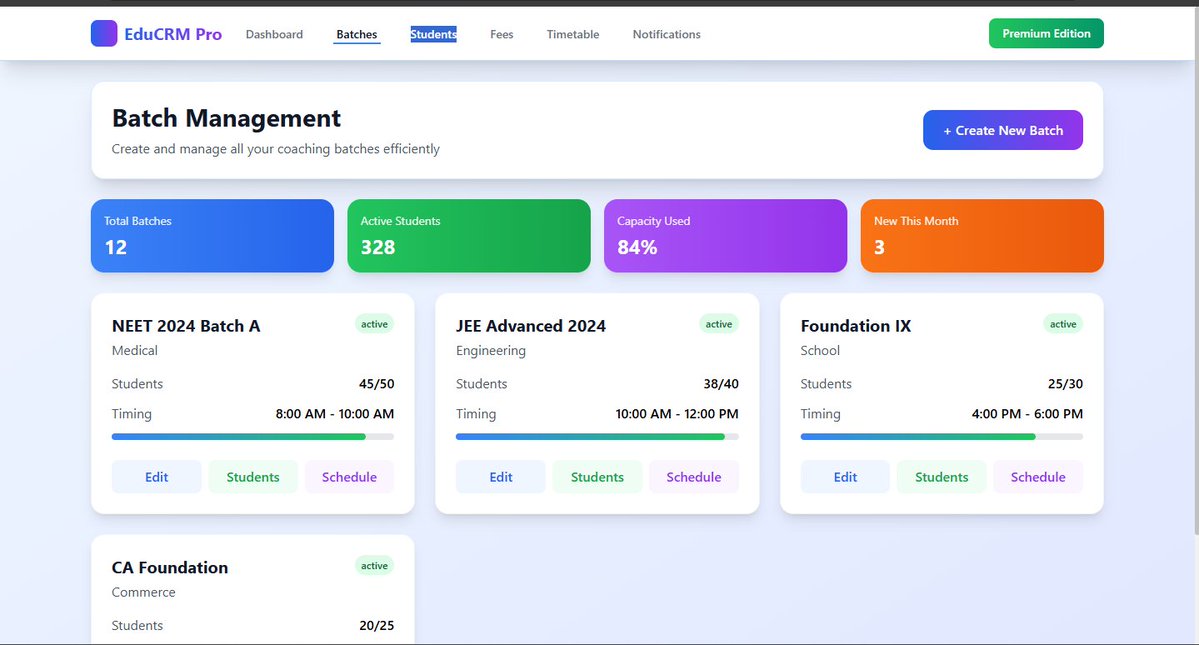This screenshot has height=645, width=1199.
Task: Switch to the Dashboard tab
Action: click(274, 34)
